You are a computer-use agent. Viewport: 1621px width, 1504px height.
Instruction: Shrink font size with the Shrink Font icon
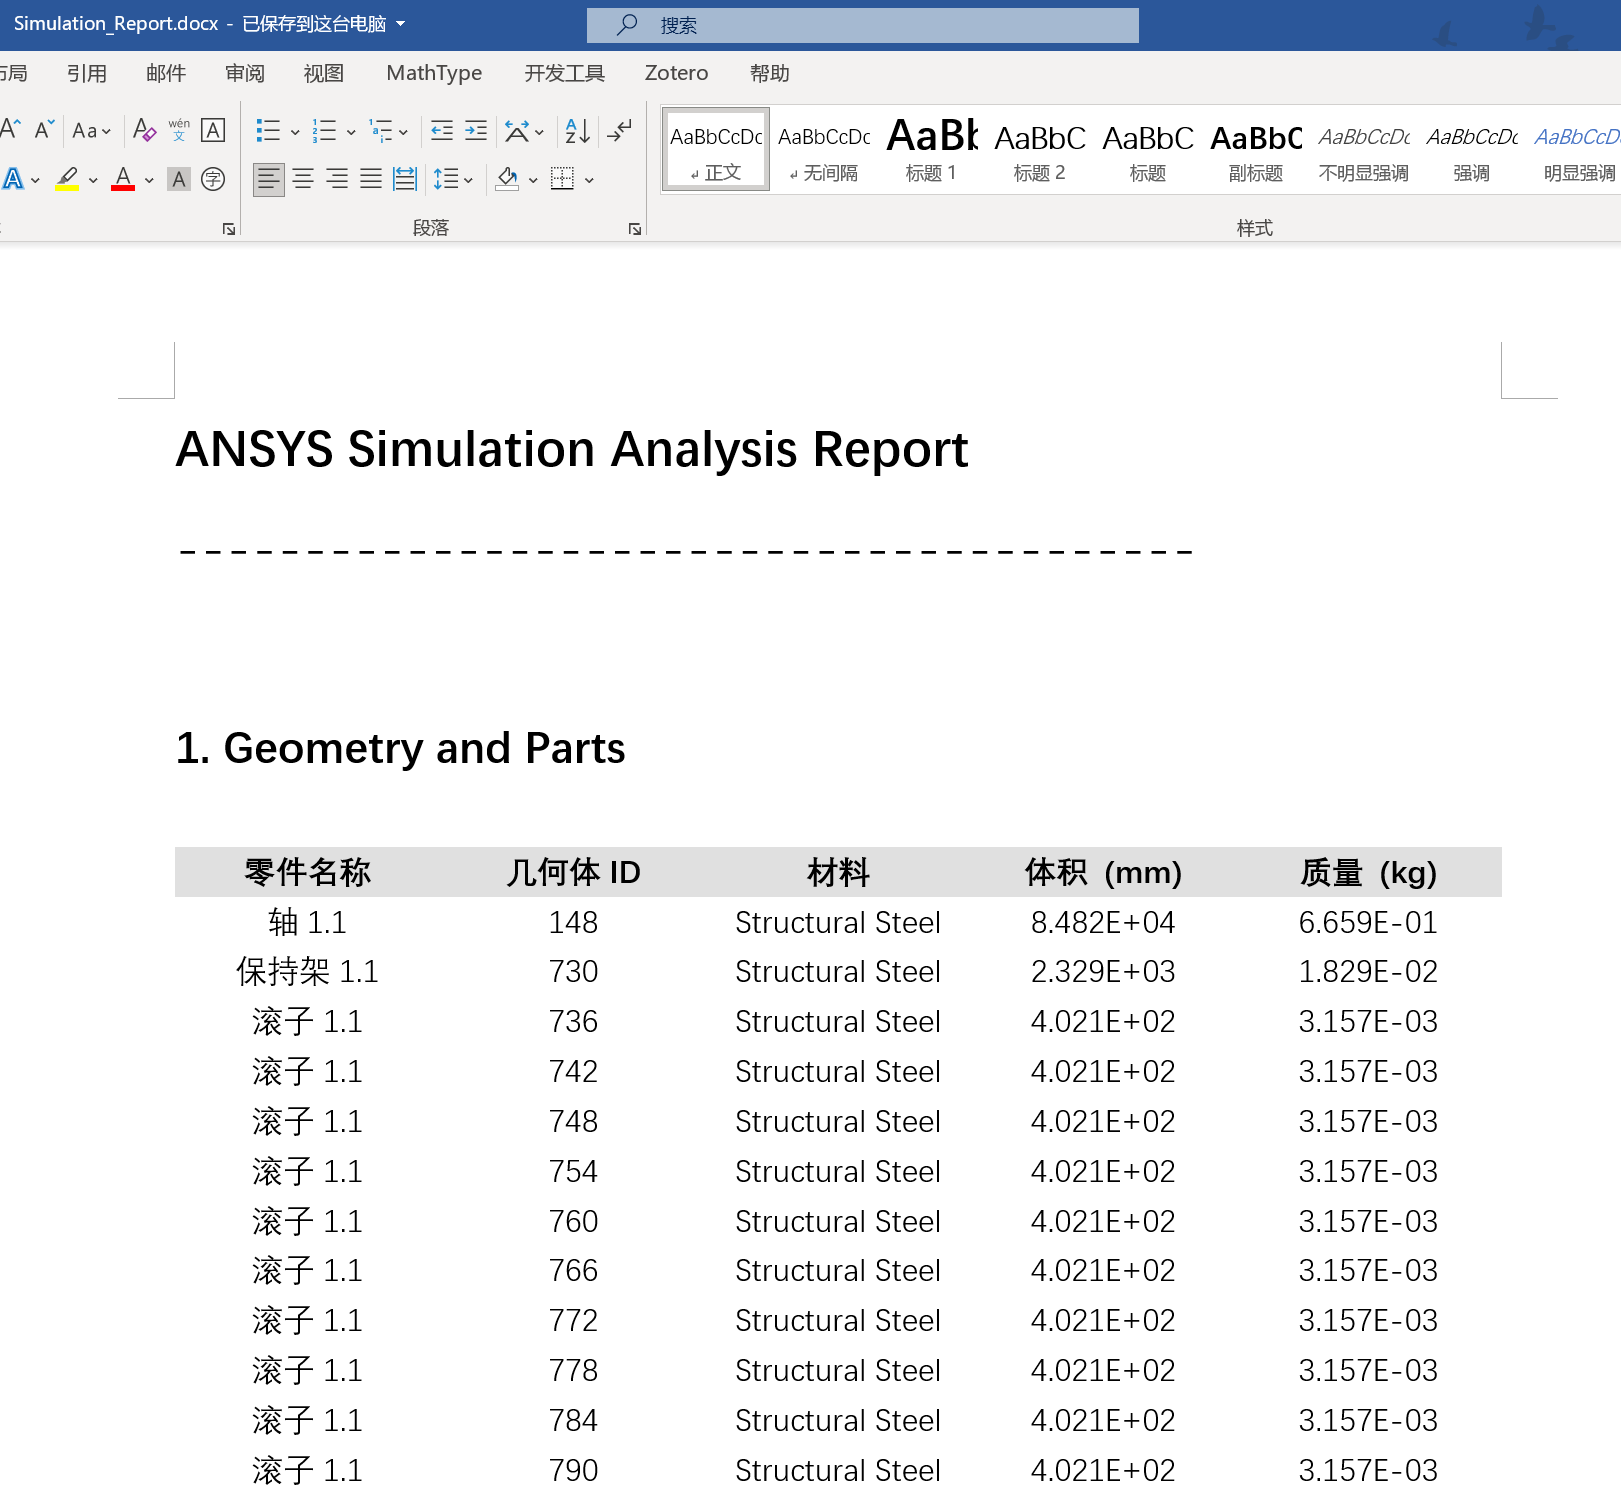tap(44, 129)
